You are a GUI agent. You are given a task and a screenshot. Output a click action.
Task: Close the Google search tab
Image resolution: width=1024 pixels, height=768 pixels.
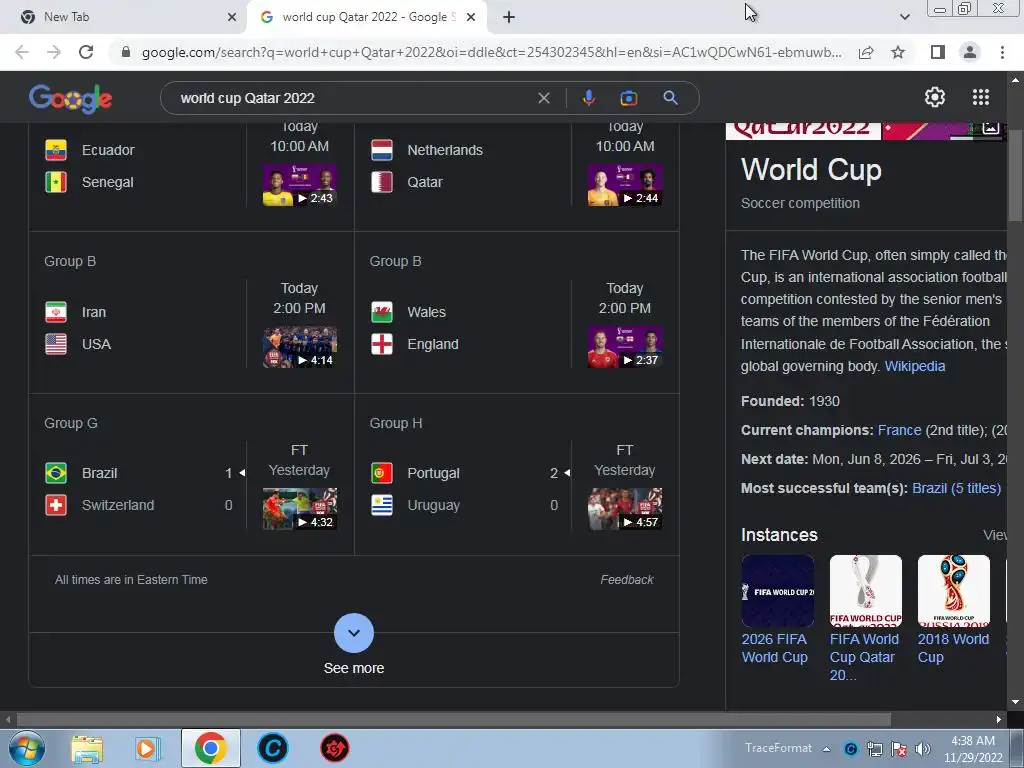tap(471, 17)
